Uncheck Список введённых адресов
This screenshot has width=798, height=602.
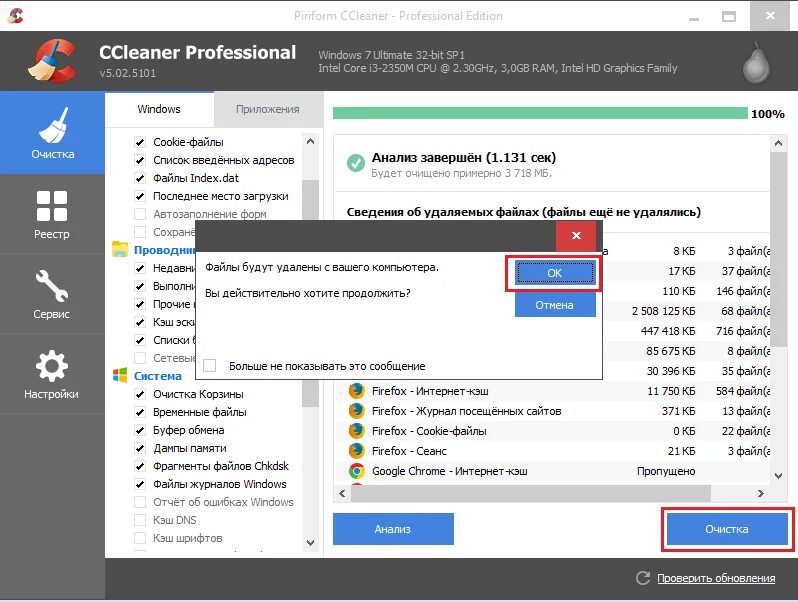pyautogui.click(x=140, y=160)
